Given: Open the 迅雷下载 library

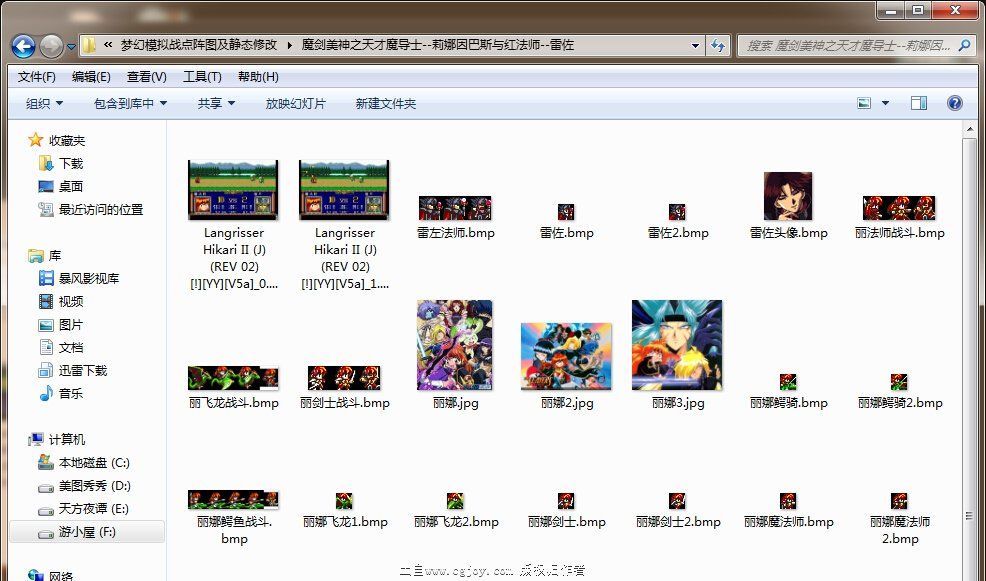Looking at the screenshot, I should click(72, 370).
